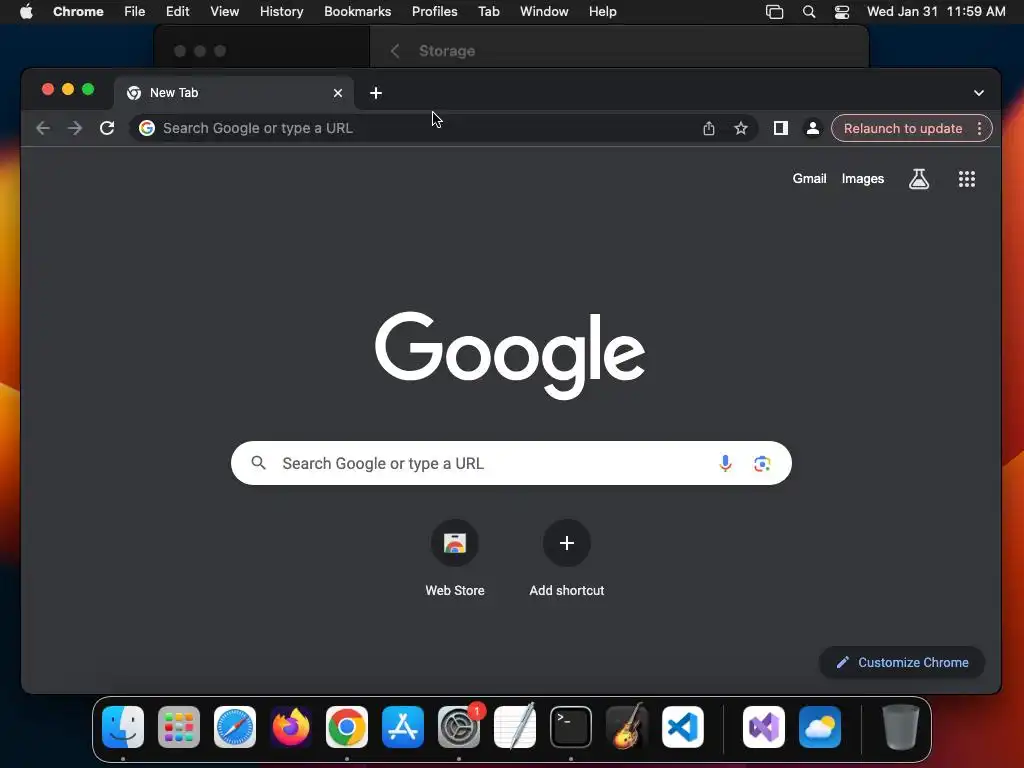The width and height of the screenshot is (1024, 768).
Task: Open the Help menu
Action: tap(602, 11)
